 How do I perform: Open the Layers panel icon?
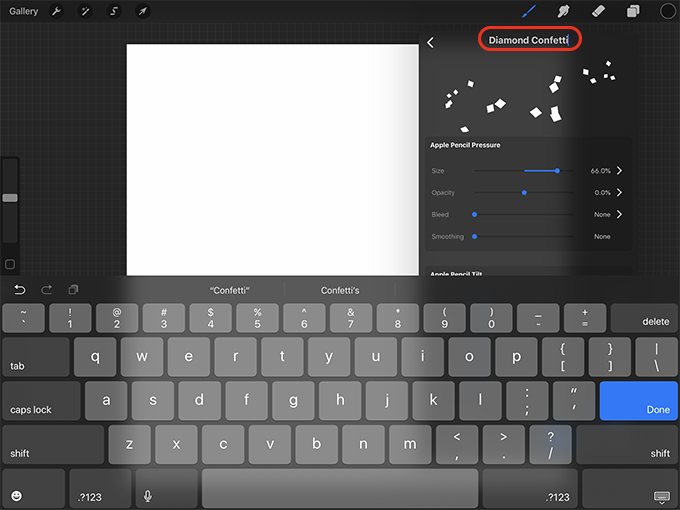click(x=633, y=11)
